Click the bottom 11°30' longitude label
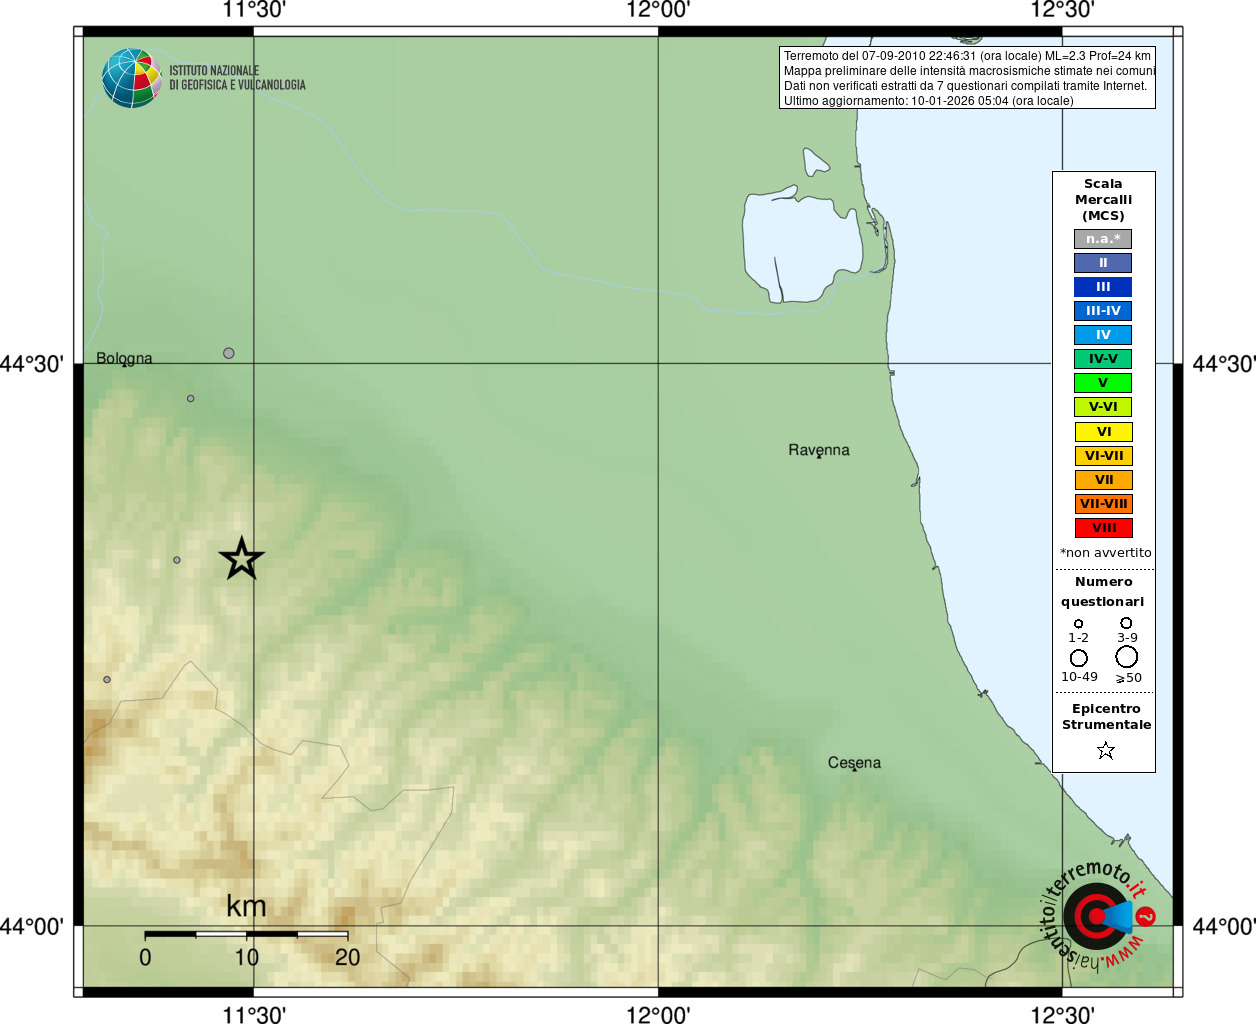 coord(254,1015)
